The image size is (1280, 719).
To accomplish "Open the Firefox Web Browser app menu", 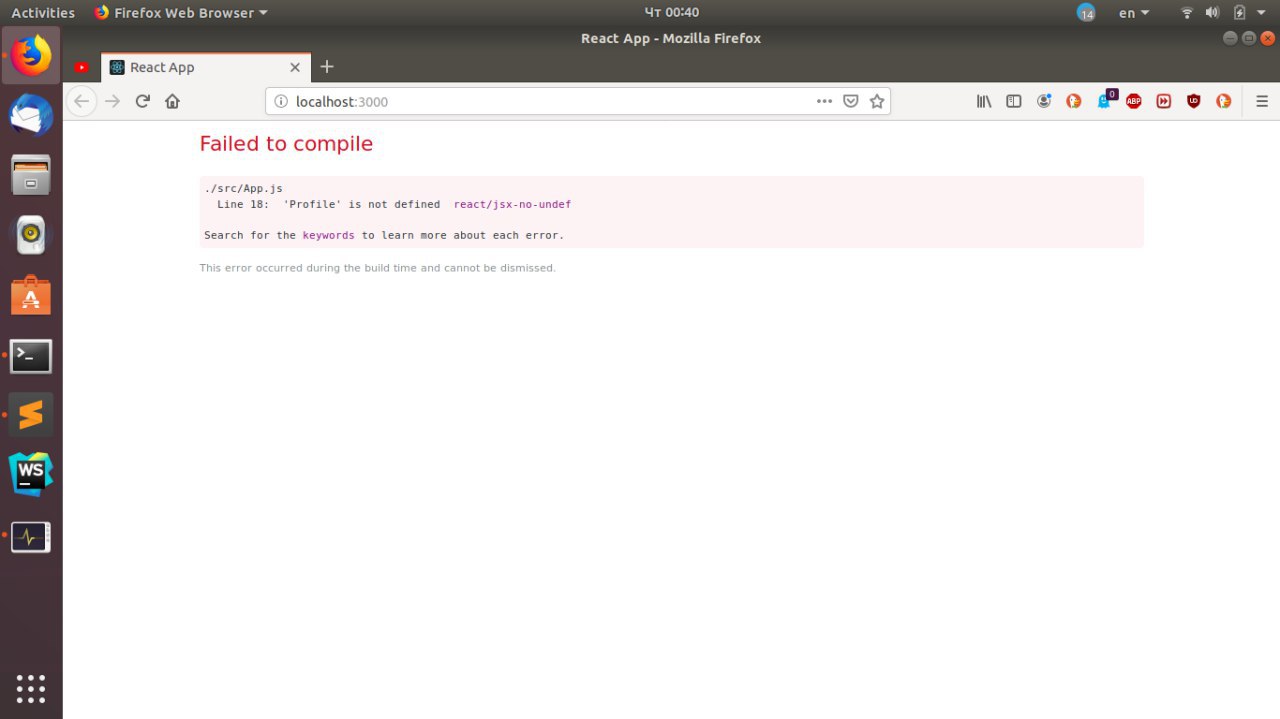I will 181,12.
